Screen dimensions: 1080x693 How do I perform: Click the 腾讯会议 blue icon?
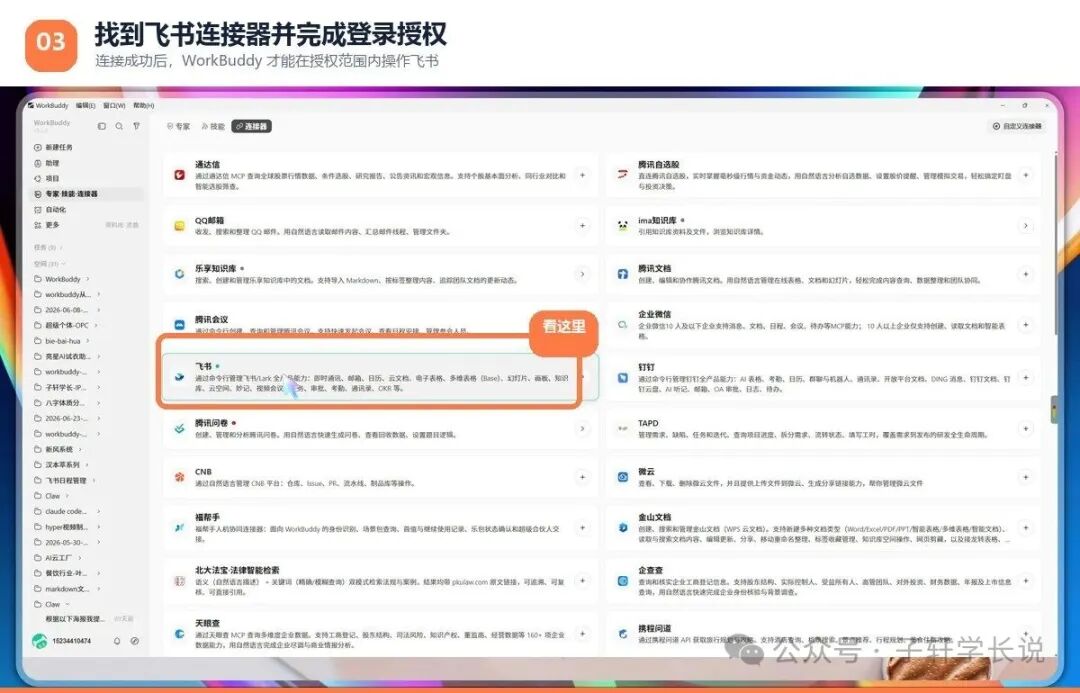pos(180,324)
